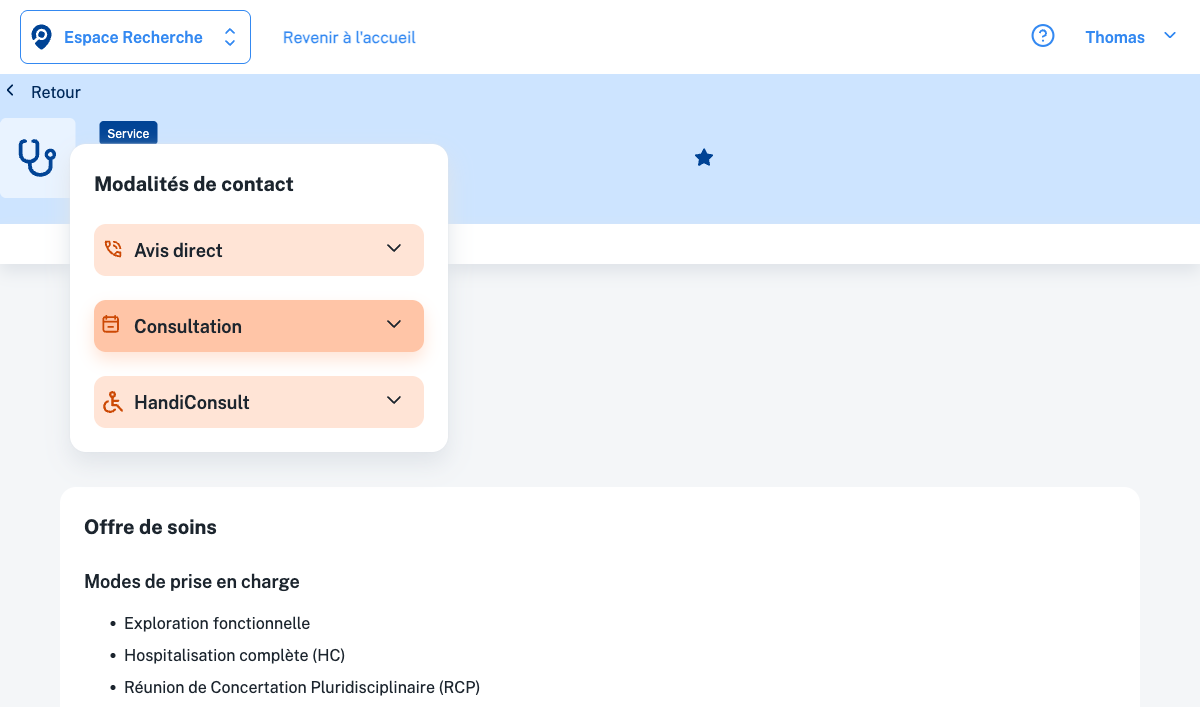Screen dimensions: 1200x707
Task: Click the phone icon in Avis direct
Action: (x=113, y=250)
